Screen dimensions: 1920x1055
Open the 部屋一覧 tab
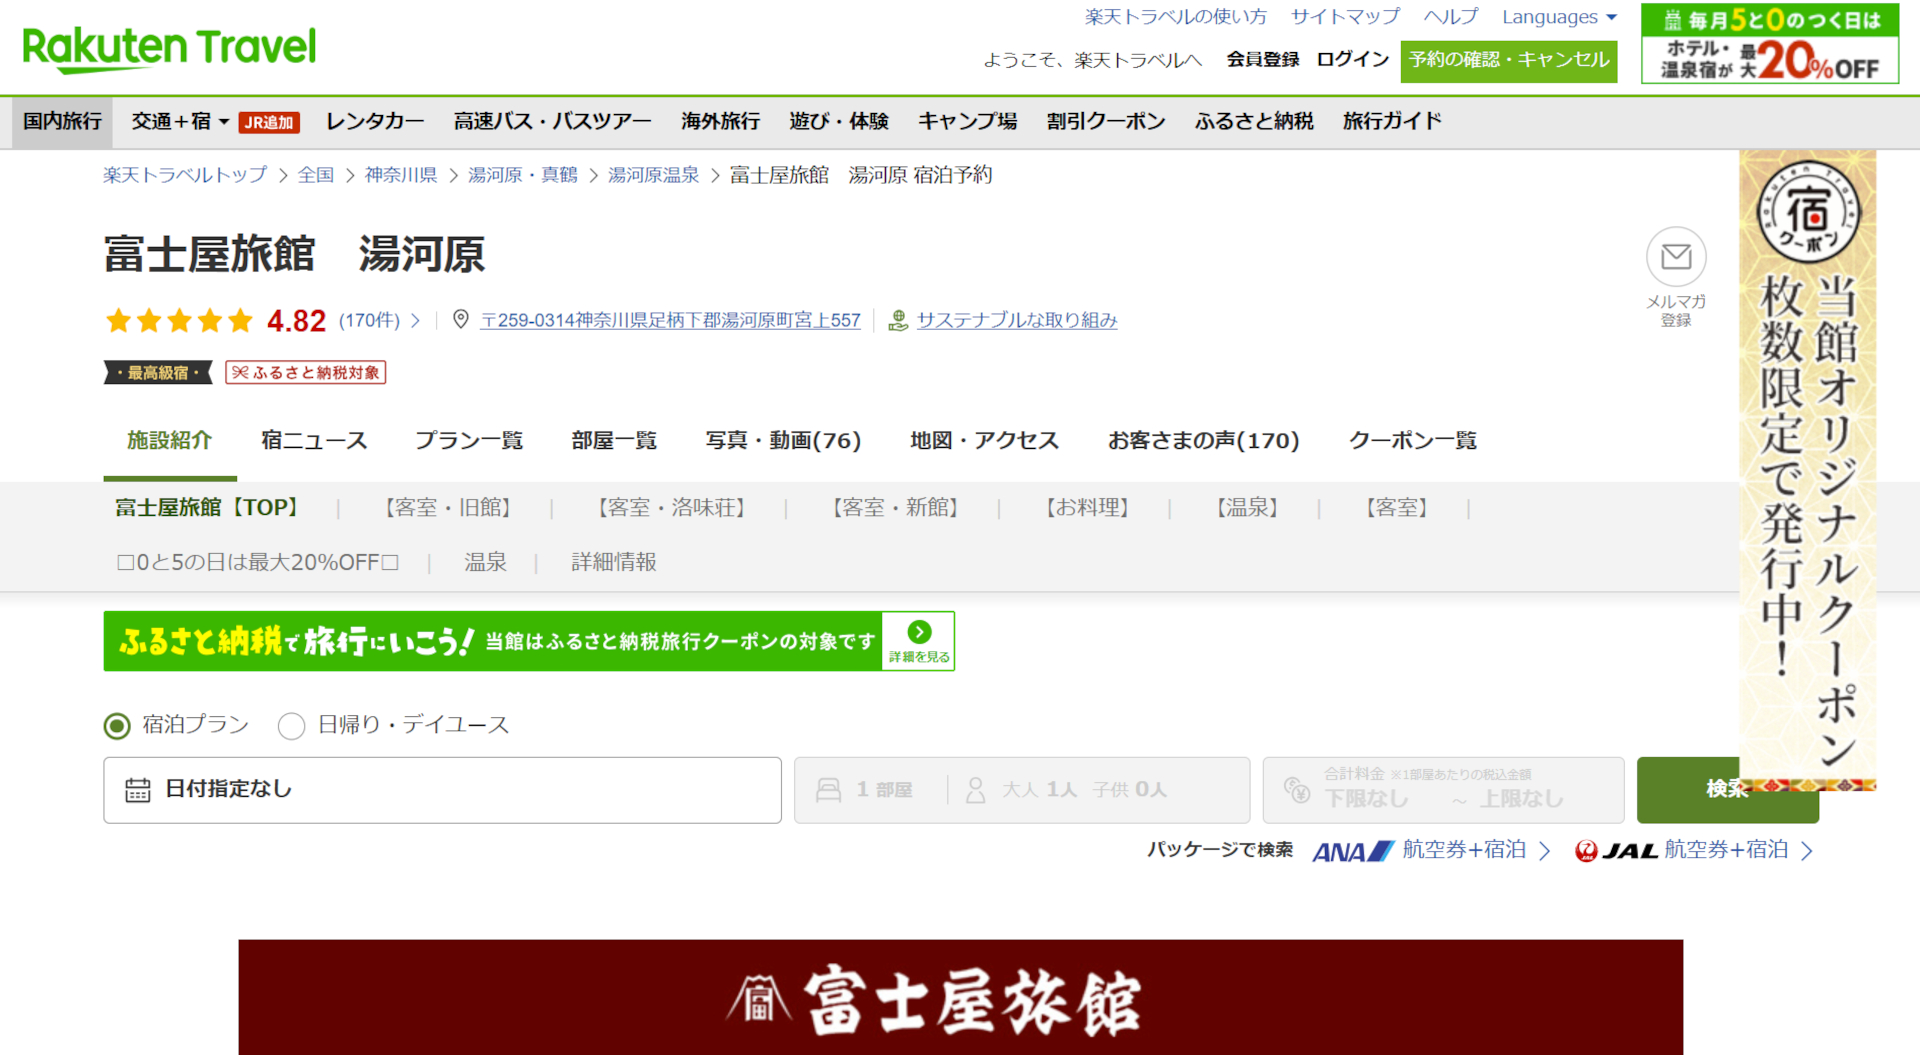click(614, 441)
